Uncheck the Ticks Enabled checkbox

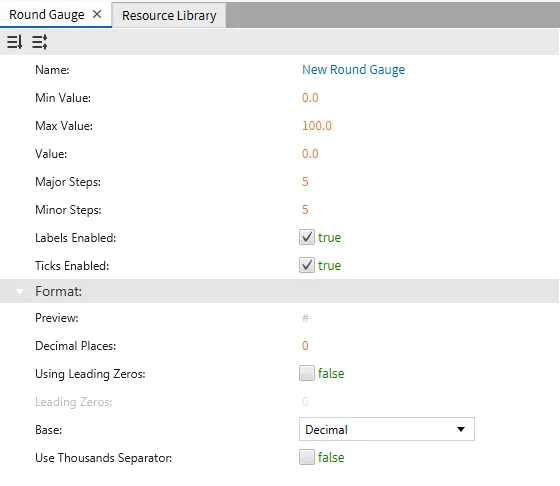[307, 265]
